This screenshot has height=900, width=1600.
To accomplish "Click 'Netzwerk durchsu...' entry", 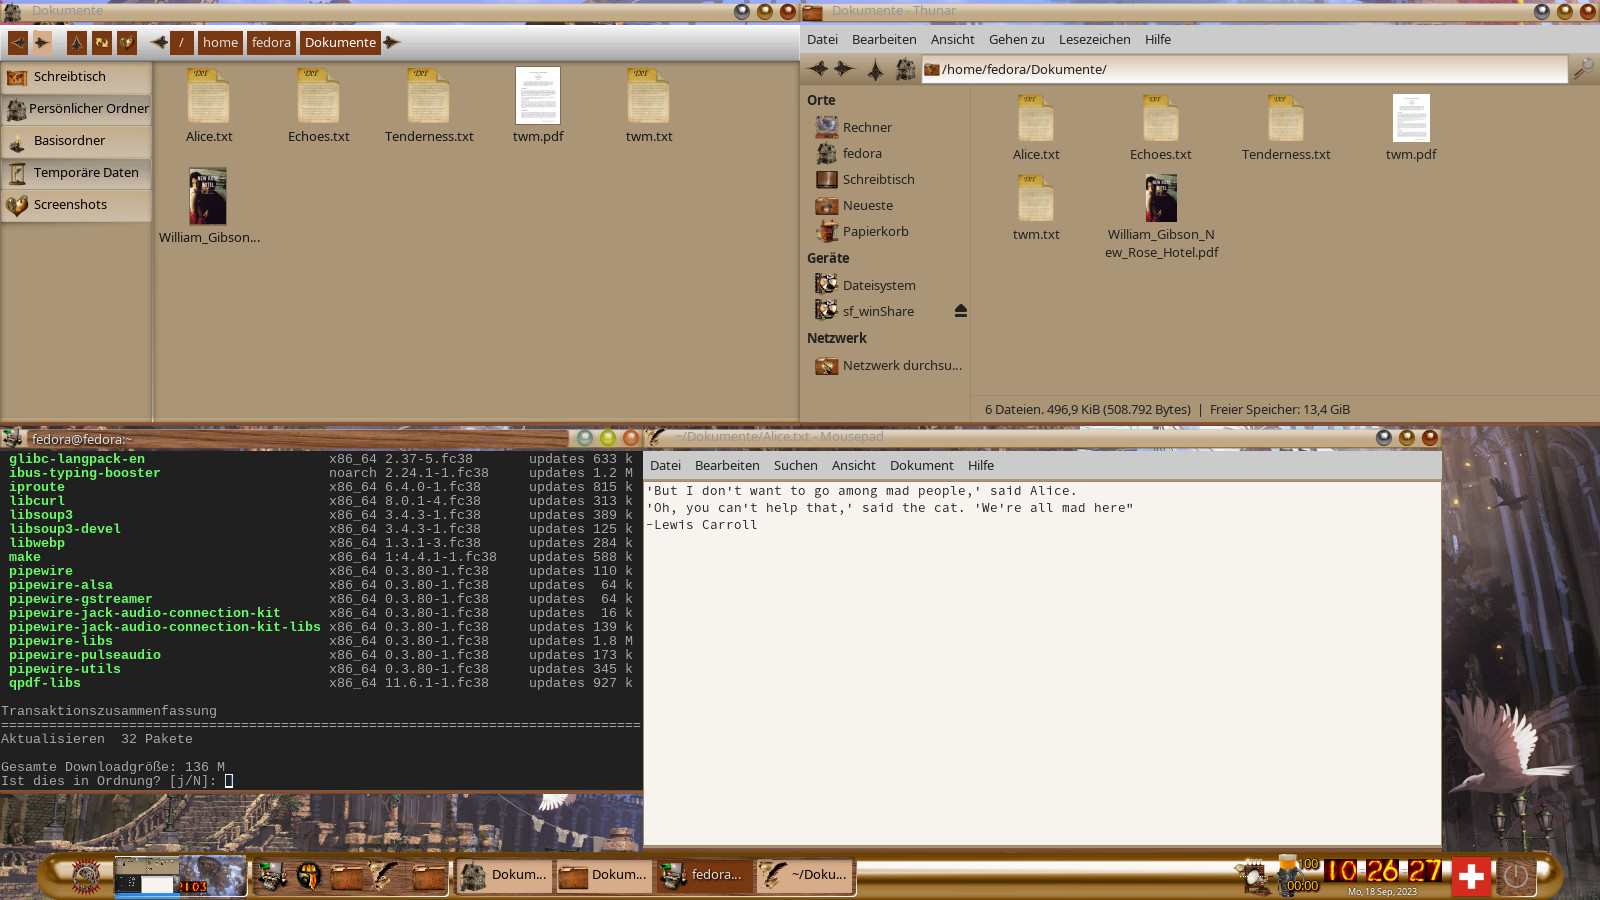I will [x=884, y=365].
